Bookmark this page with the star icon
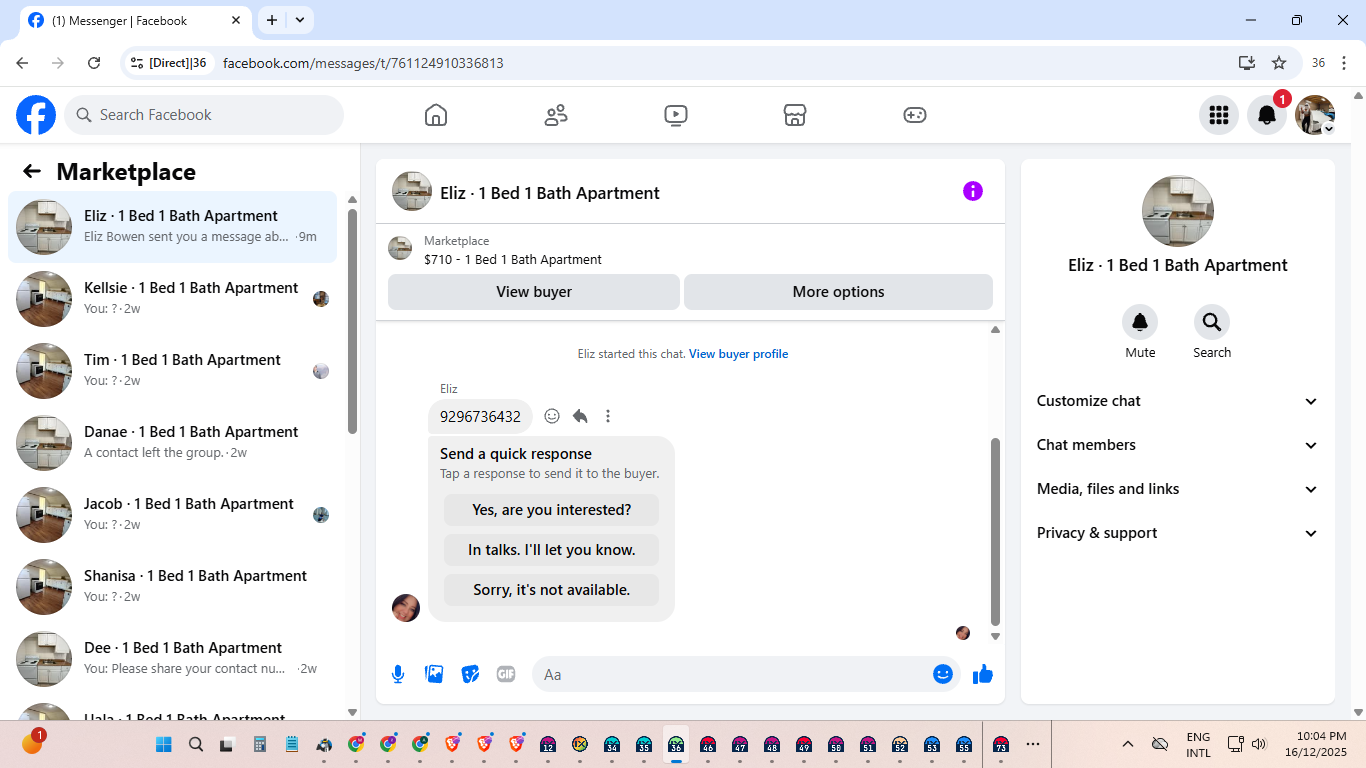The image size is (1366, 768). click(1279, 63)
